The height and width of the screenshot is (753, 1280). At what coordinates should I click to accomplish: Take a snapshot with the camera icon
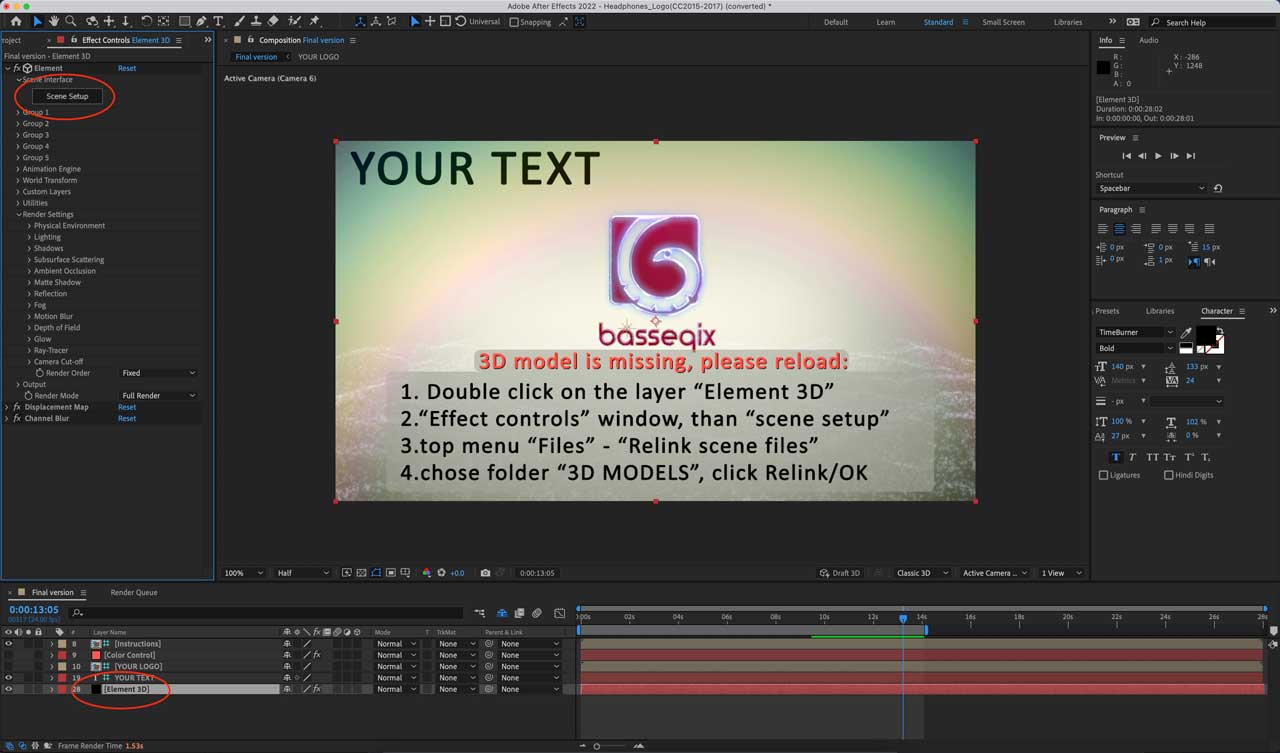pos(485,573)
